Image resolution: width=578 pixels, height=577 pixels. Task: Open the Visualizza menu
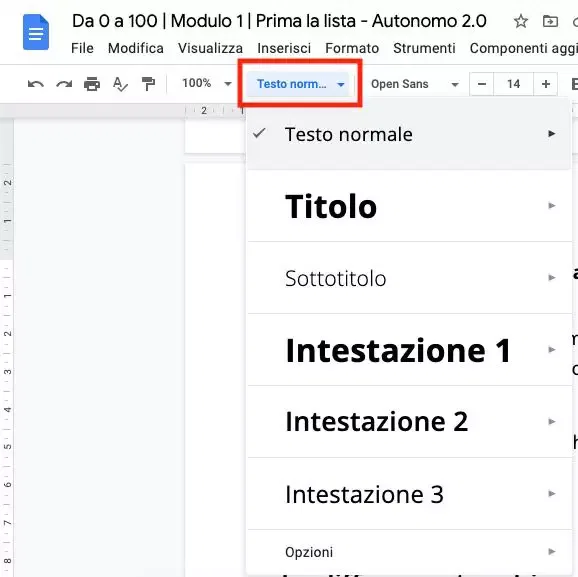point(210,48)
